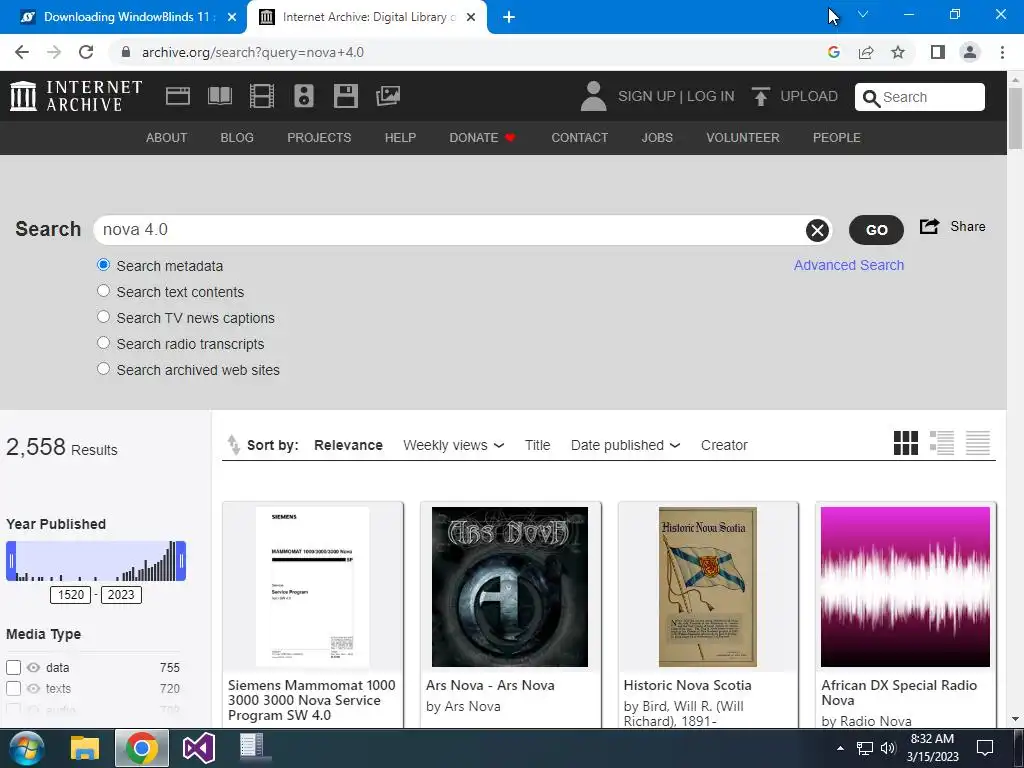Select Search text contents option
This screenshot has height=768, width=1024.
coord(103,291)
